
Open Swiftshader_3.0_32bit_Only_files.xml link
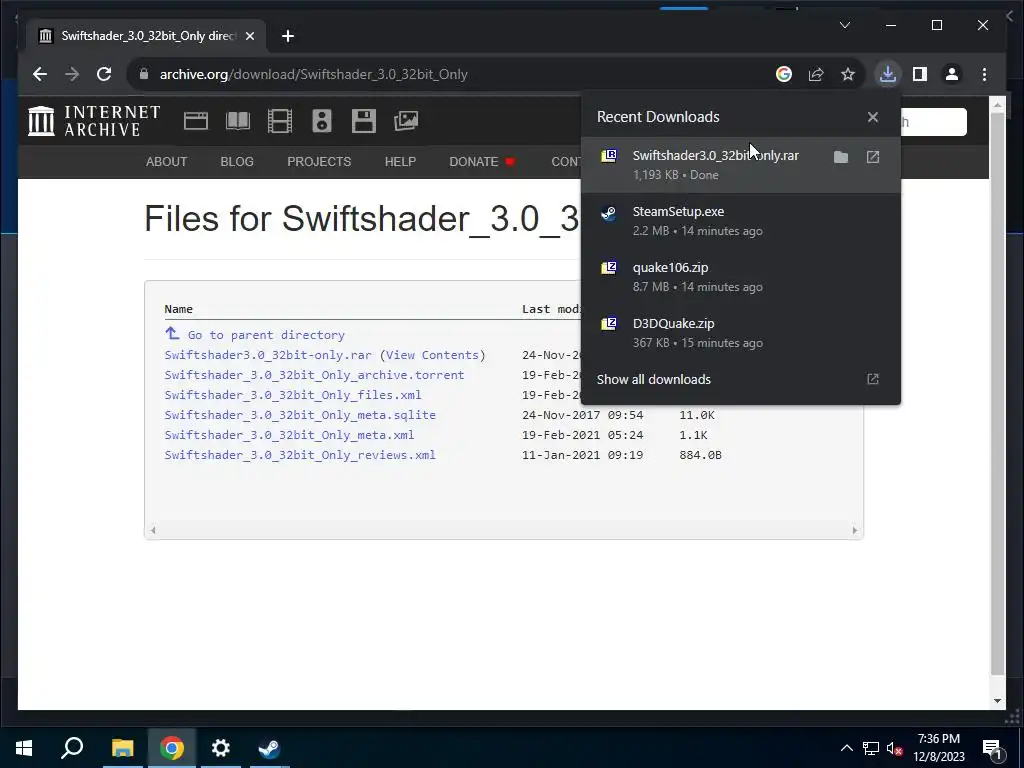(x=293, y=394)
